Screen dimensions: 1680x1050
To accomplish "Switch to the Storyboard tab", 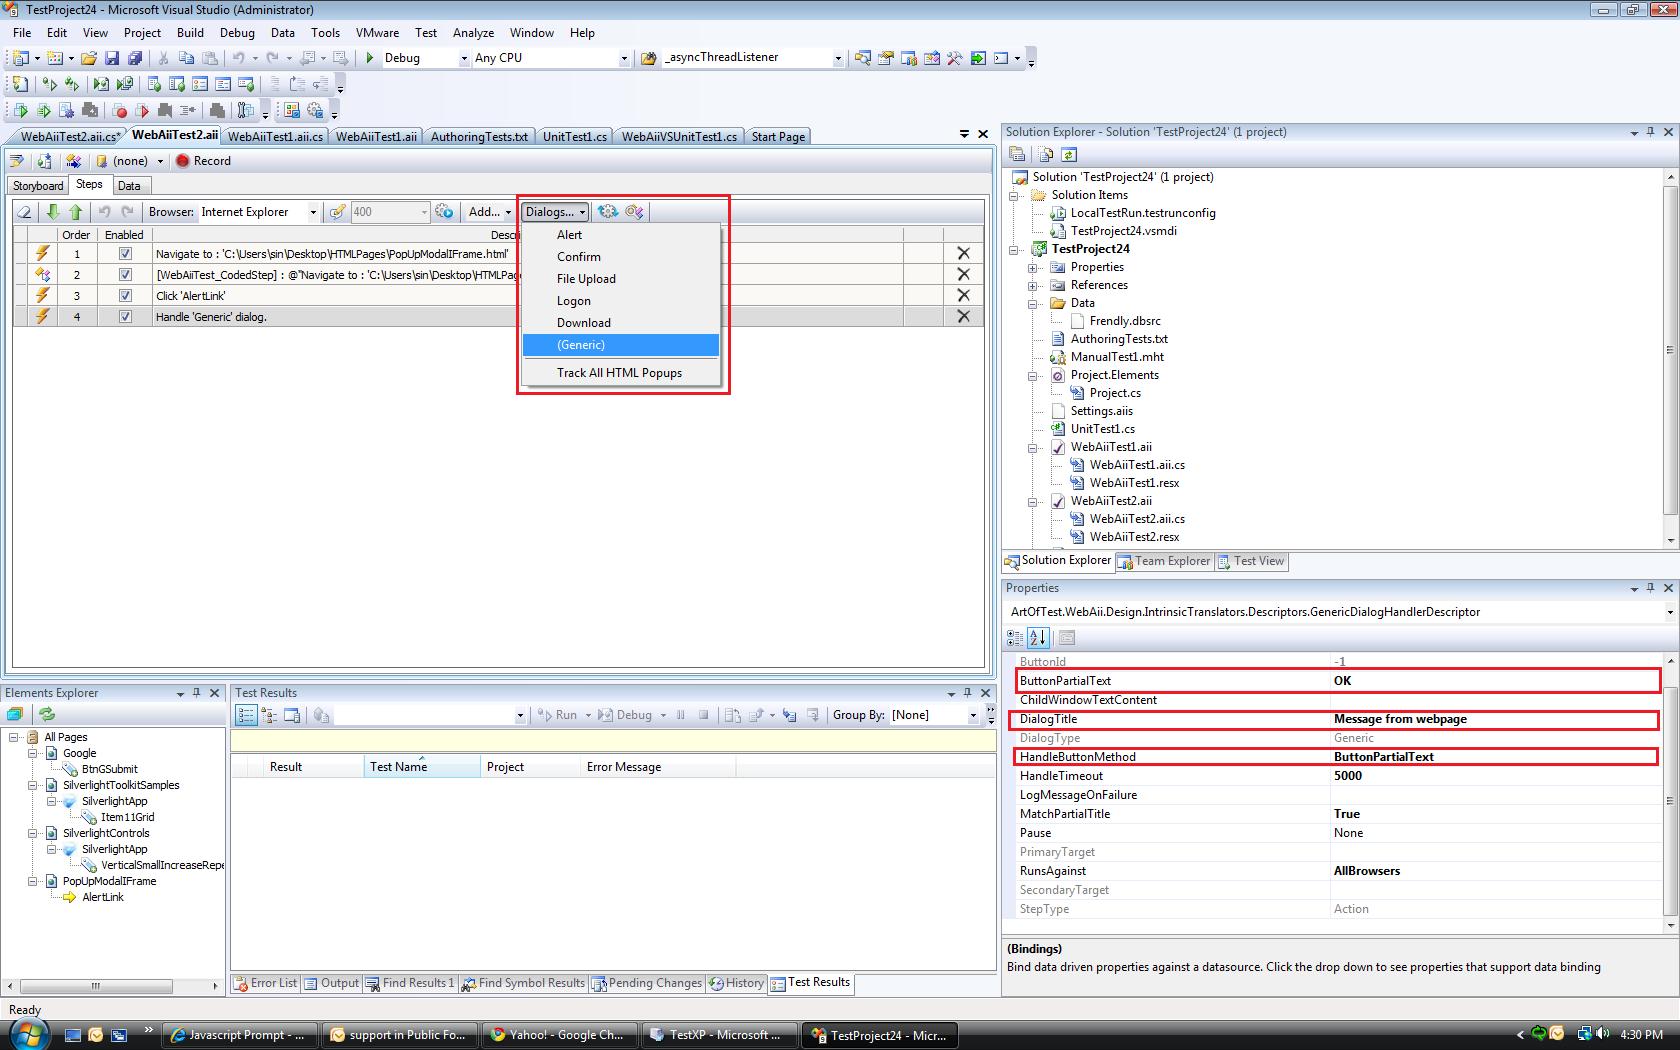I will pos(38,186).
